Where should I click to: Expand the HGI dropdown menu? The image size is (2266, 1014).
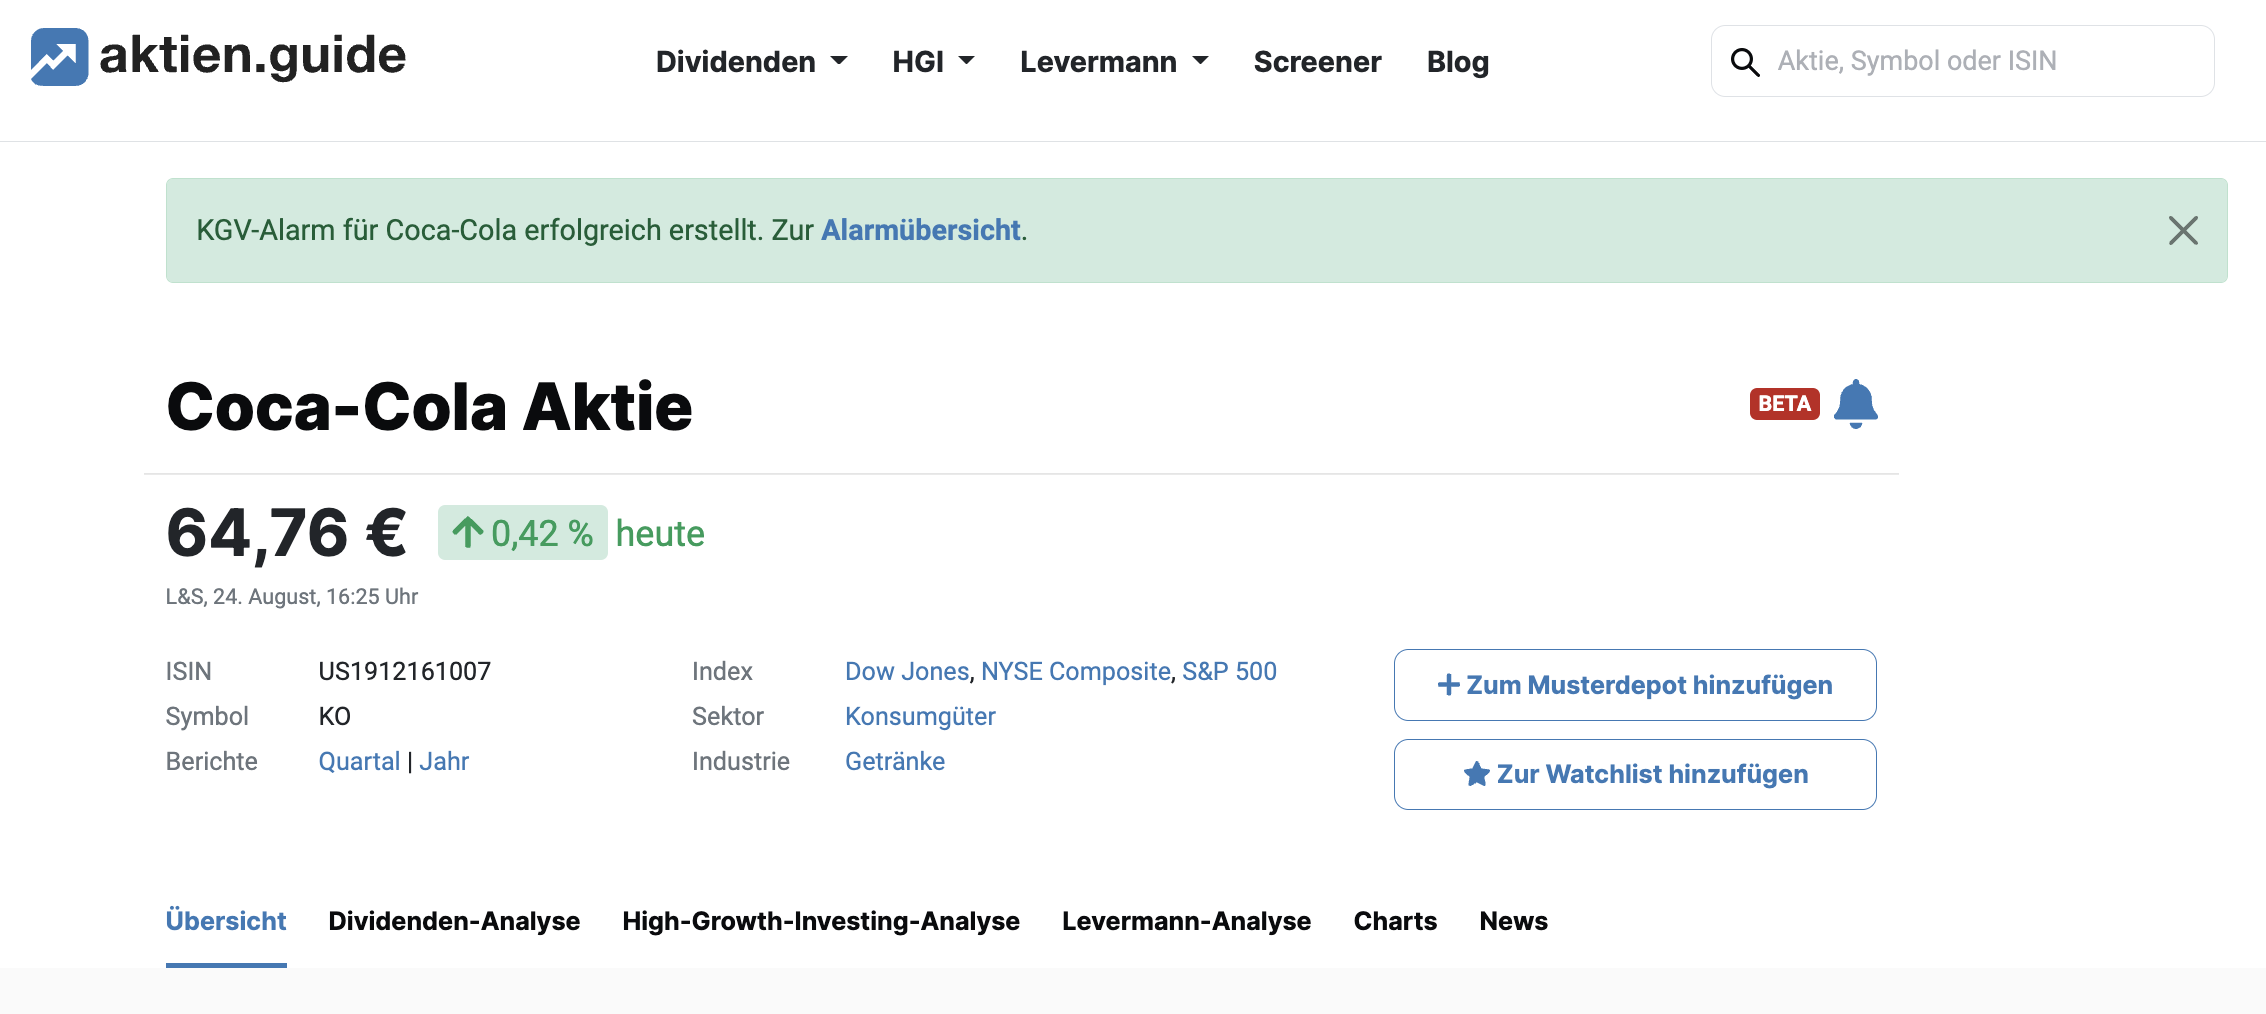coord(933,62)
